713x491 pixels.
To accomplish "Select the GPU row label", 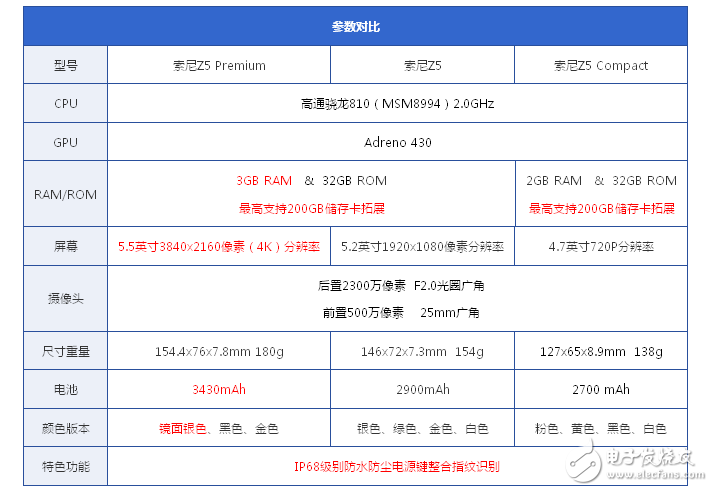I will click(x=65, y=142).
